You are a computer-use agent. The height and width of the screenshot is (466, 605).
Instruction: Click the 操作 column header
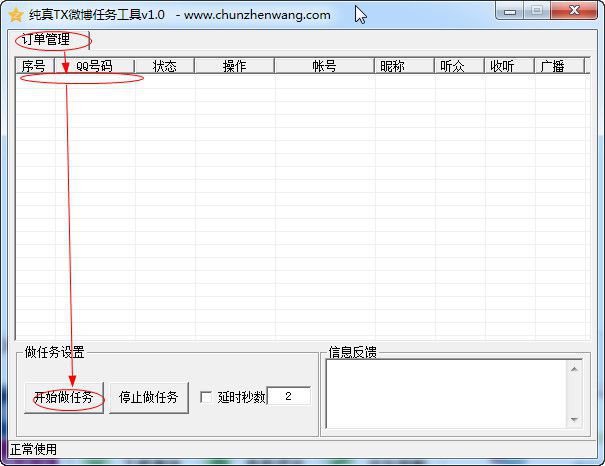pos(235,66)
